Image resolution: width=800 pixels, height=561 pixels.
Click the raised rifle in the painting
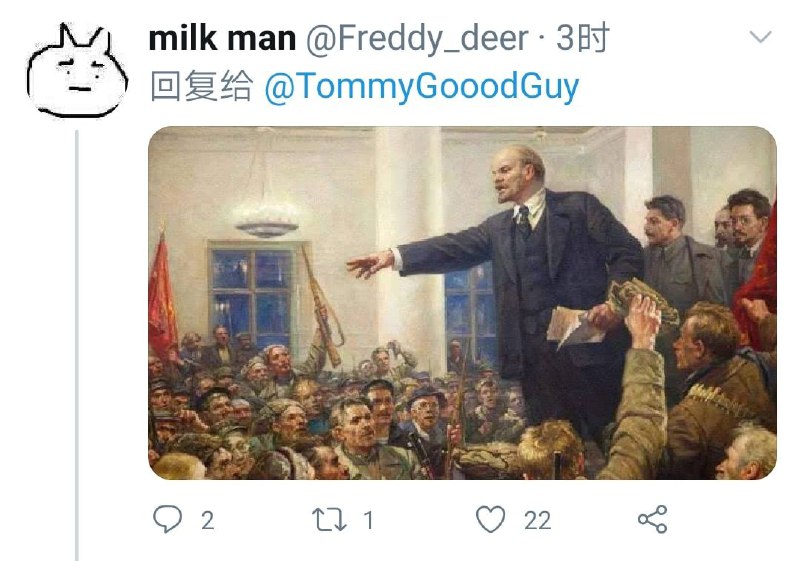[x=321, y=306]
